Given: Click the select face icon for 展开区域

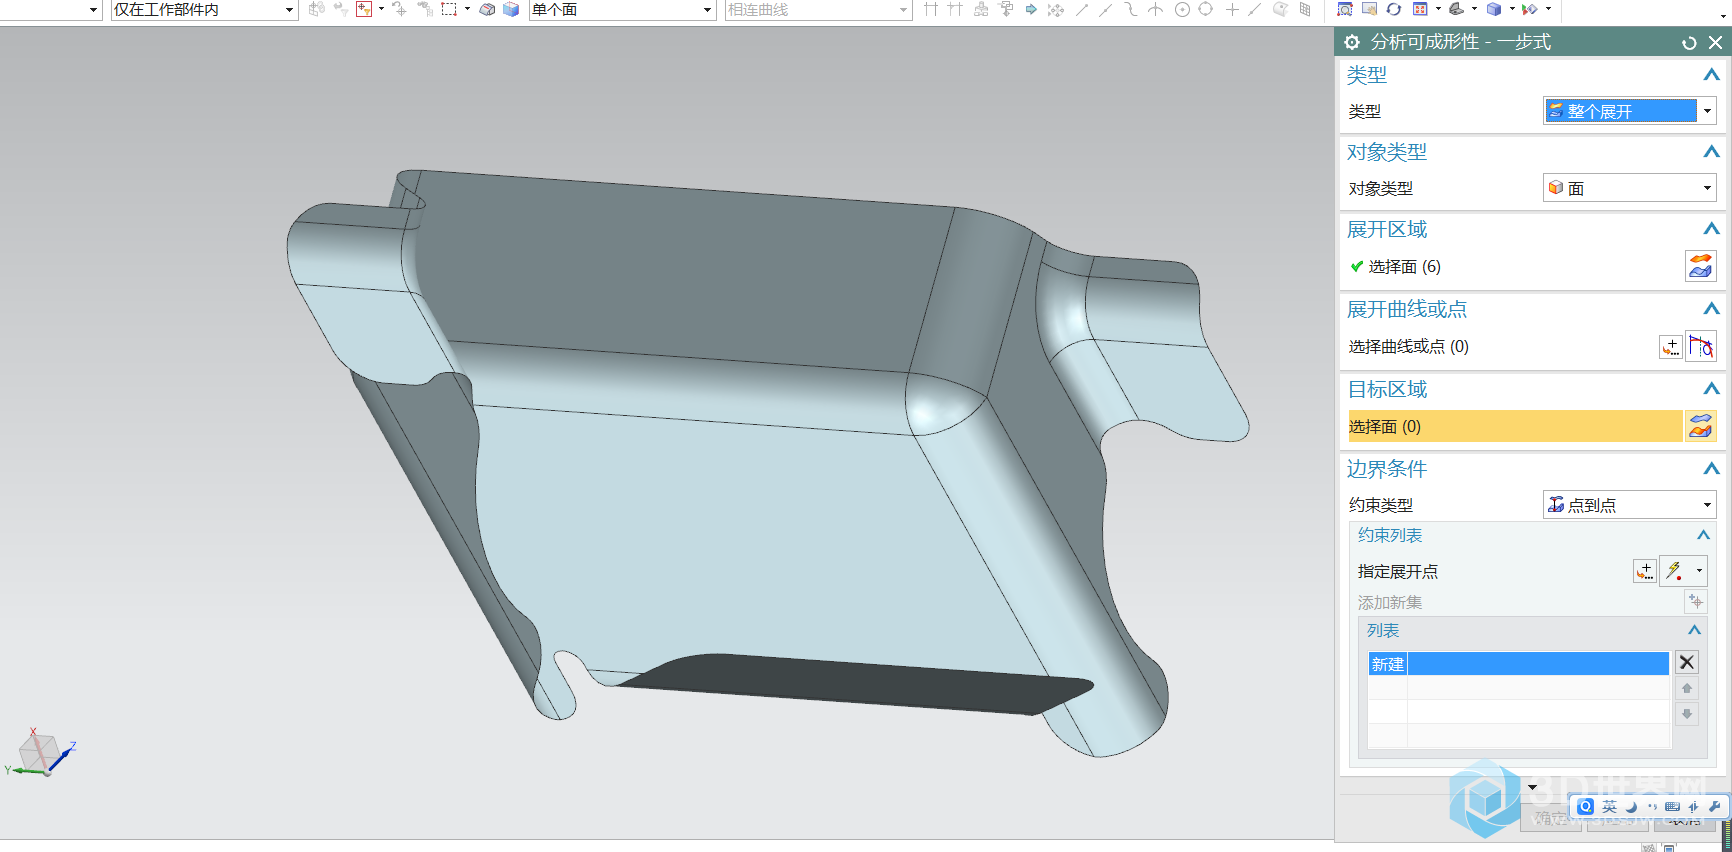Looking at the screenshot, I should point(1701,266).
